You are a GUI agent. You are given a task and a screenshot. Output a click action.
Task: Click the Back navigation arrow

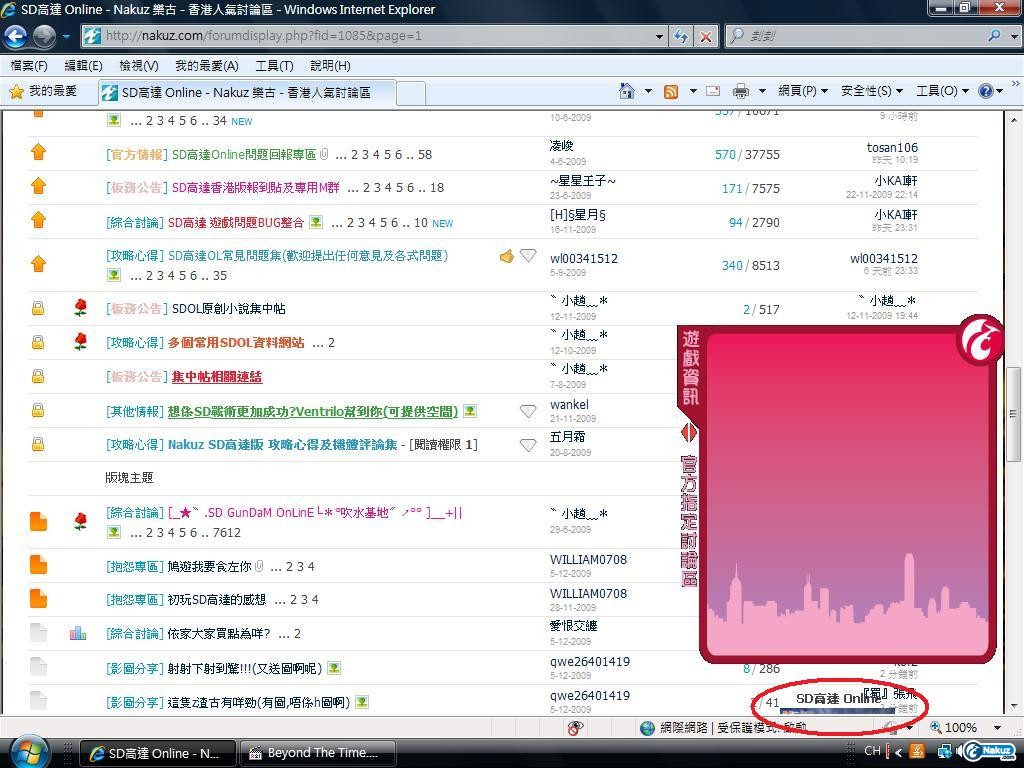click(15, 36)
